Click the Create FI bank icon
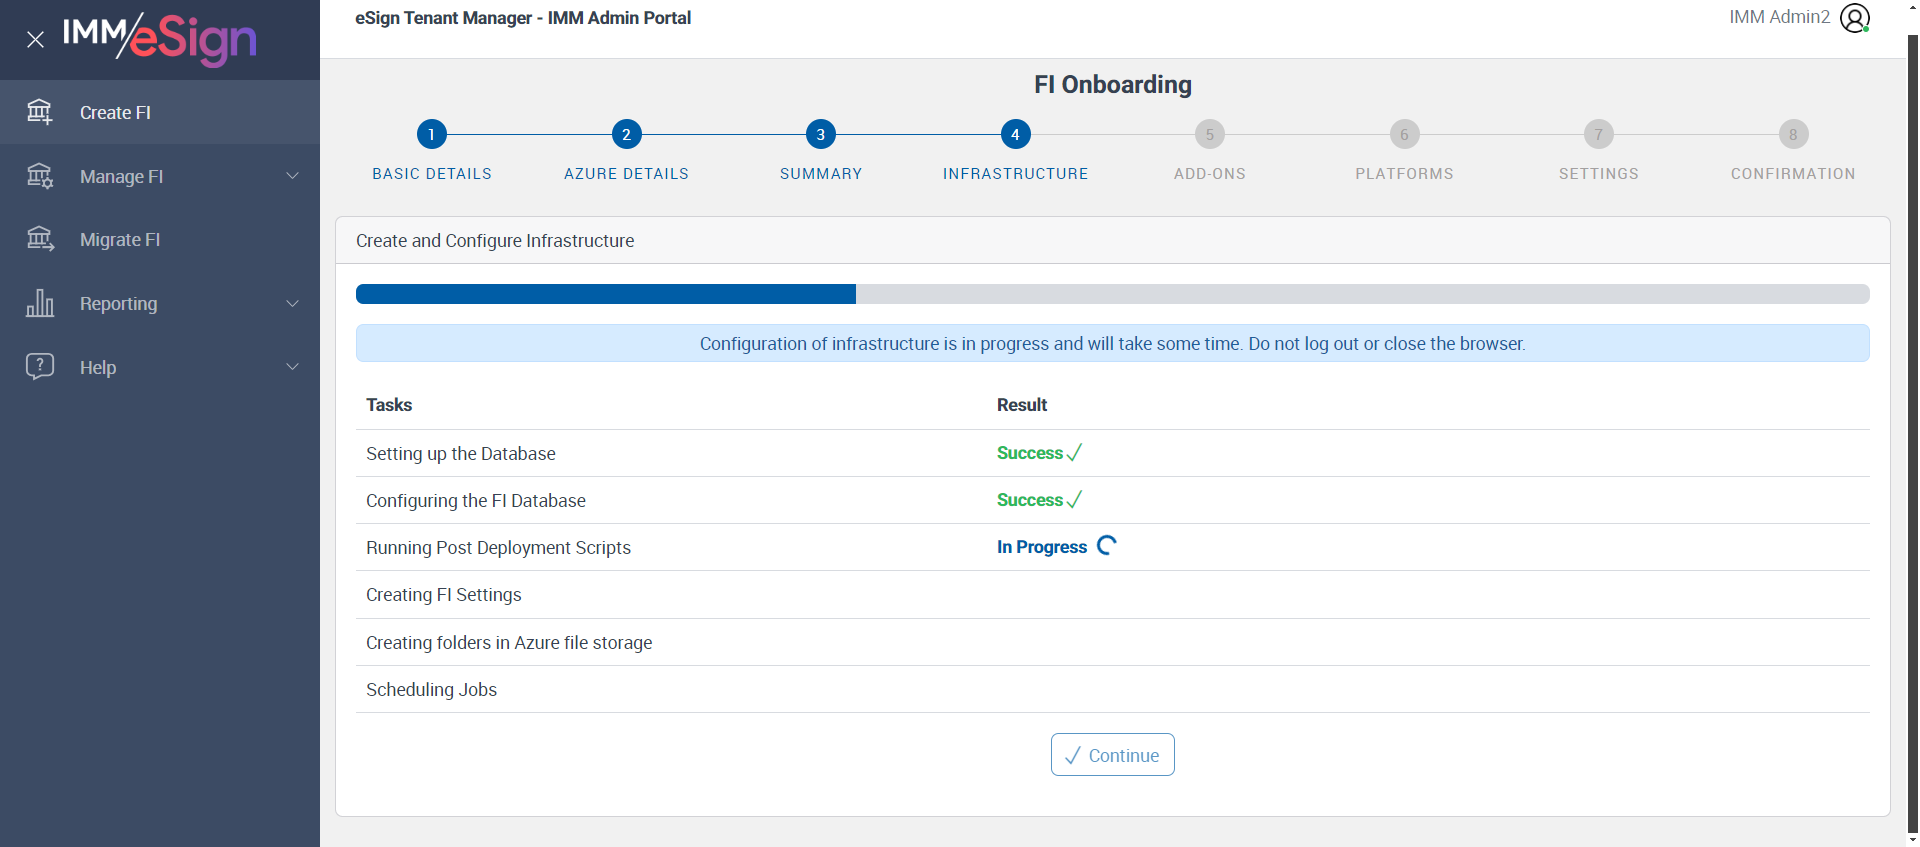1920x847 pixels. [x=40, y=112]
